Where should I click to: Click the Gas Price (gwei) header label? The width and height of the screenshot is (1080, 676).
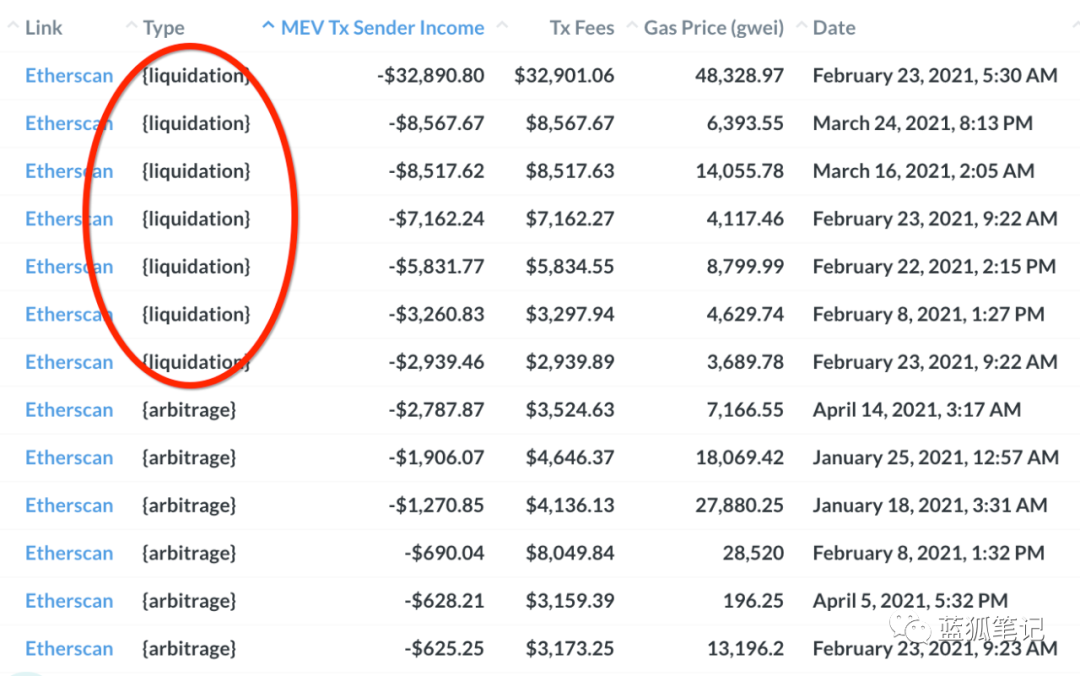(713, 28)
